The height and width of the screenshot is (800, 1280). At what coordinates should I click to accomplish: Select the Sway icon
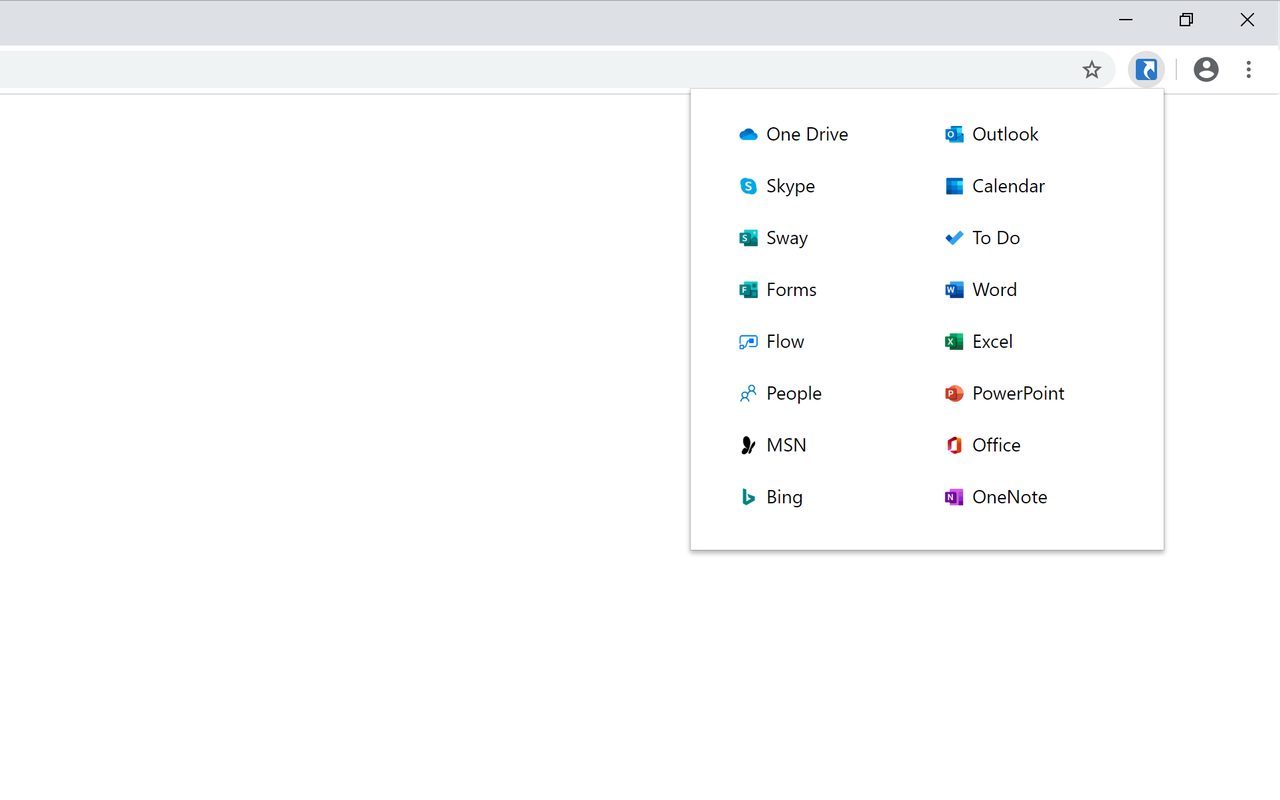748,238
